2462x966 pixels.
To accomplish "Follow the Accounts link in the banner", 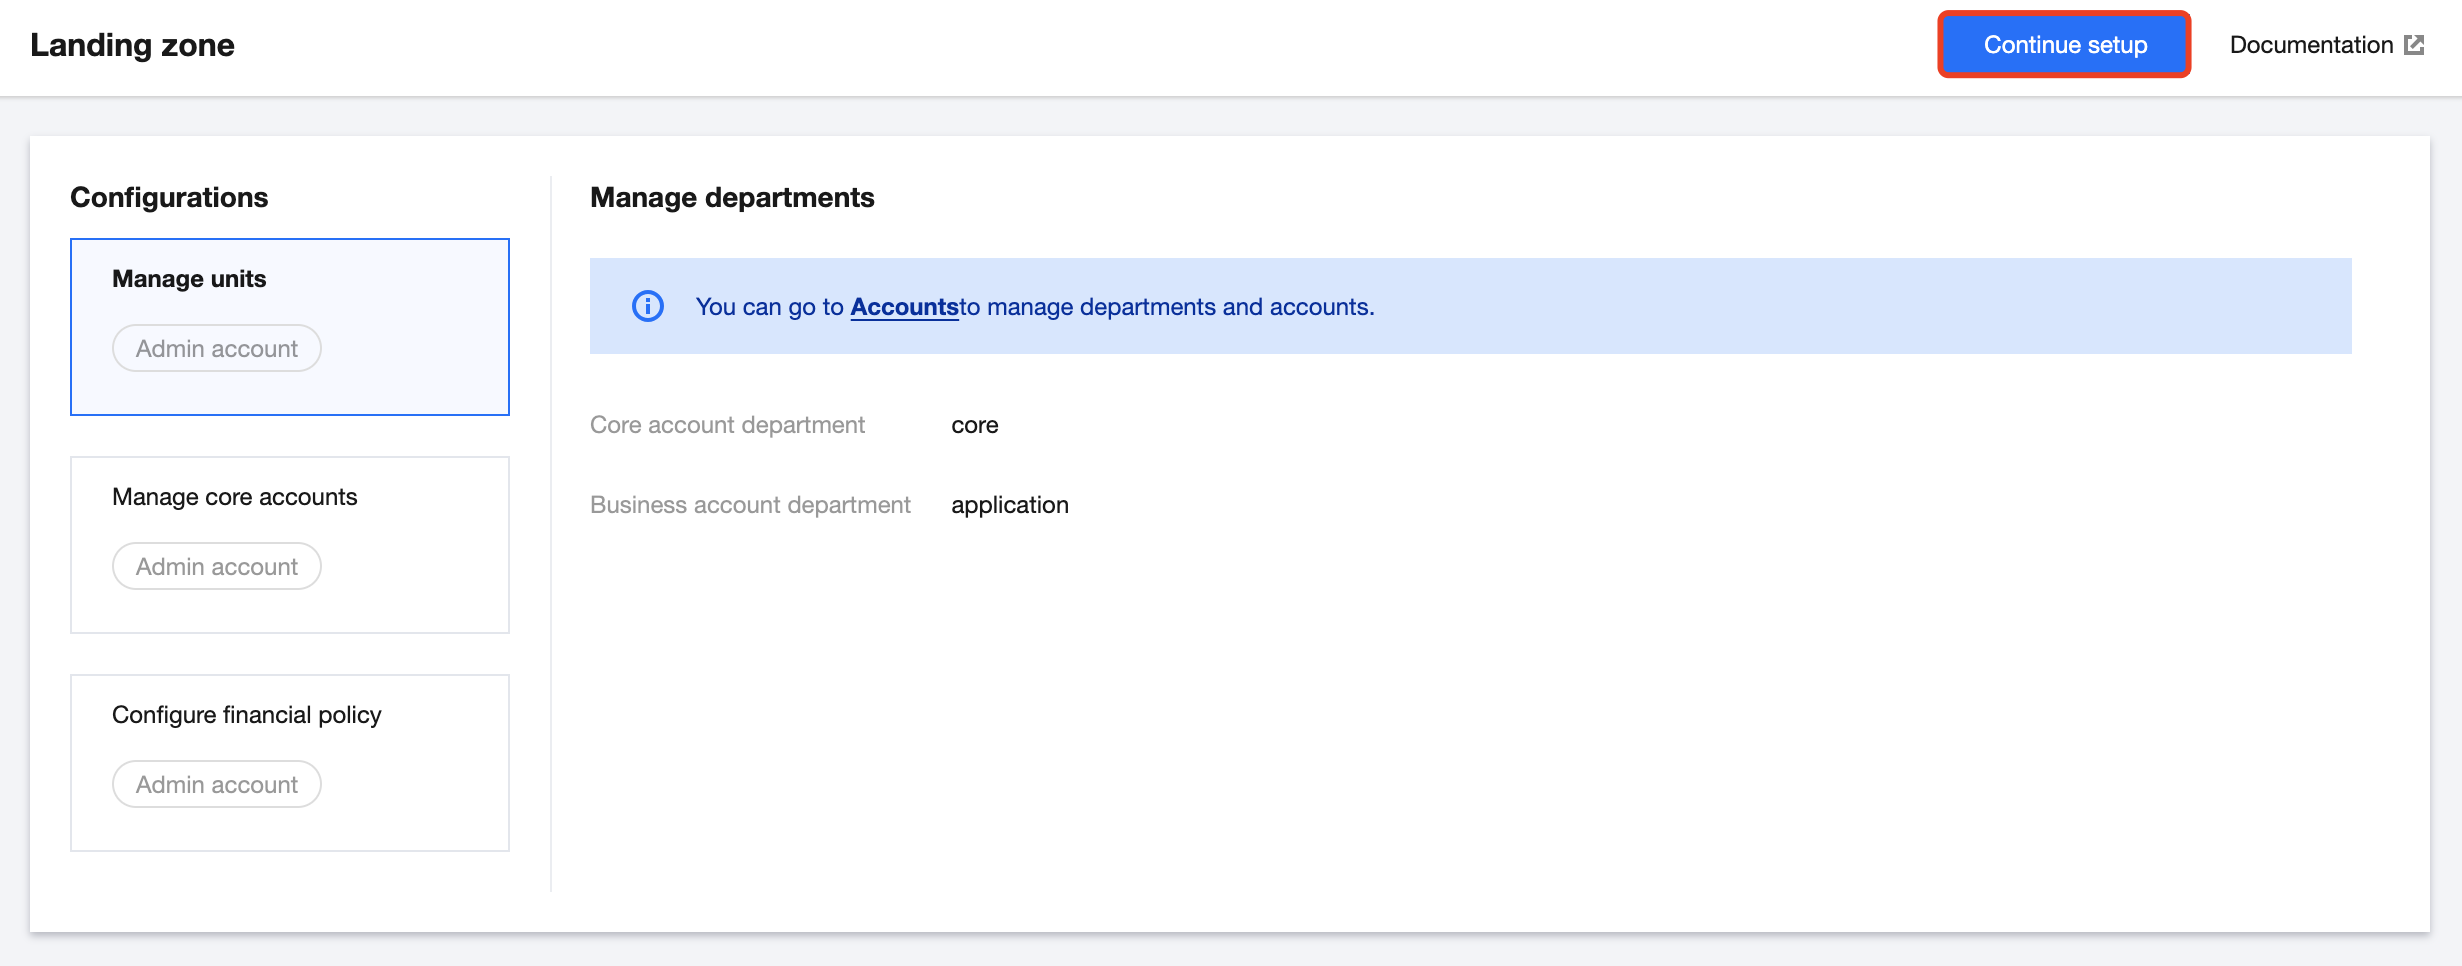I will click(x=904, y=307).
